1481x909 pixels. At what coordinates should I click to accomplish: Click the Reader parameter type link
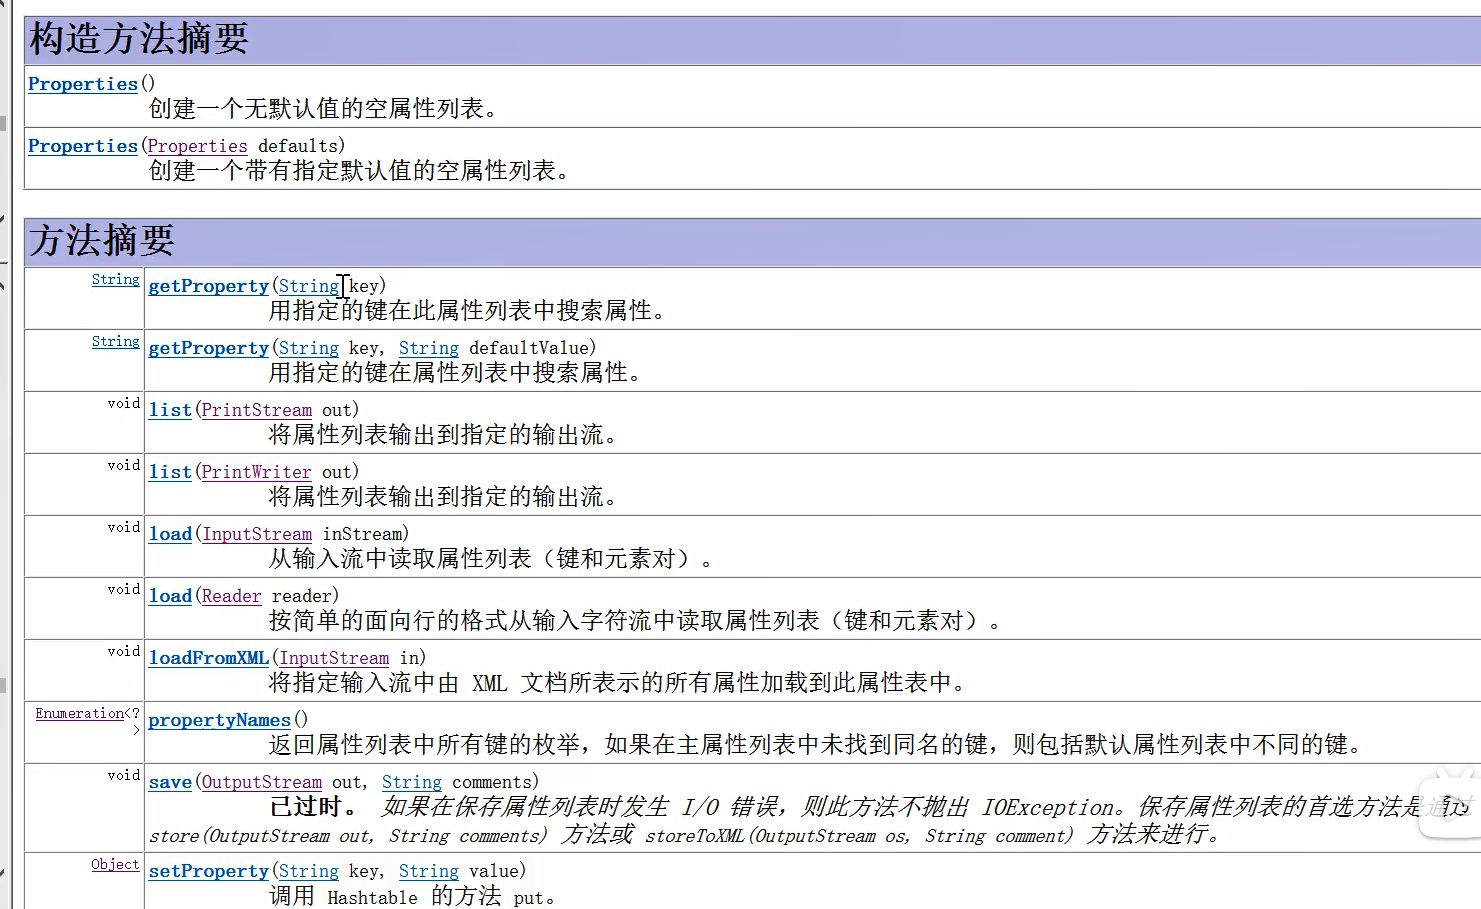click(x=232, y=596)
